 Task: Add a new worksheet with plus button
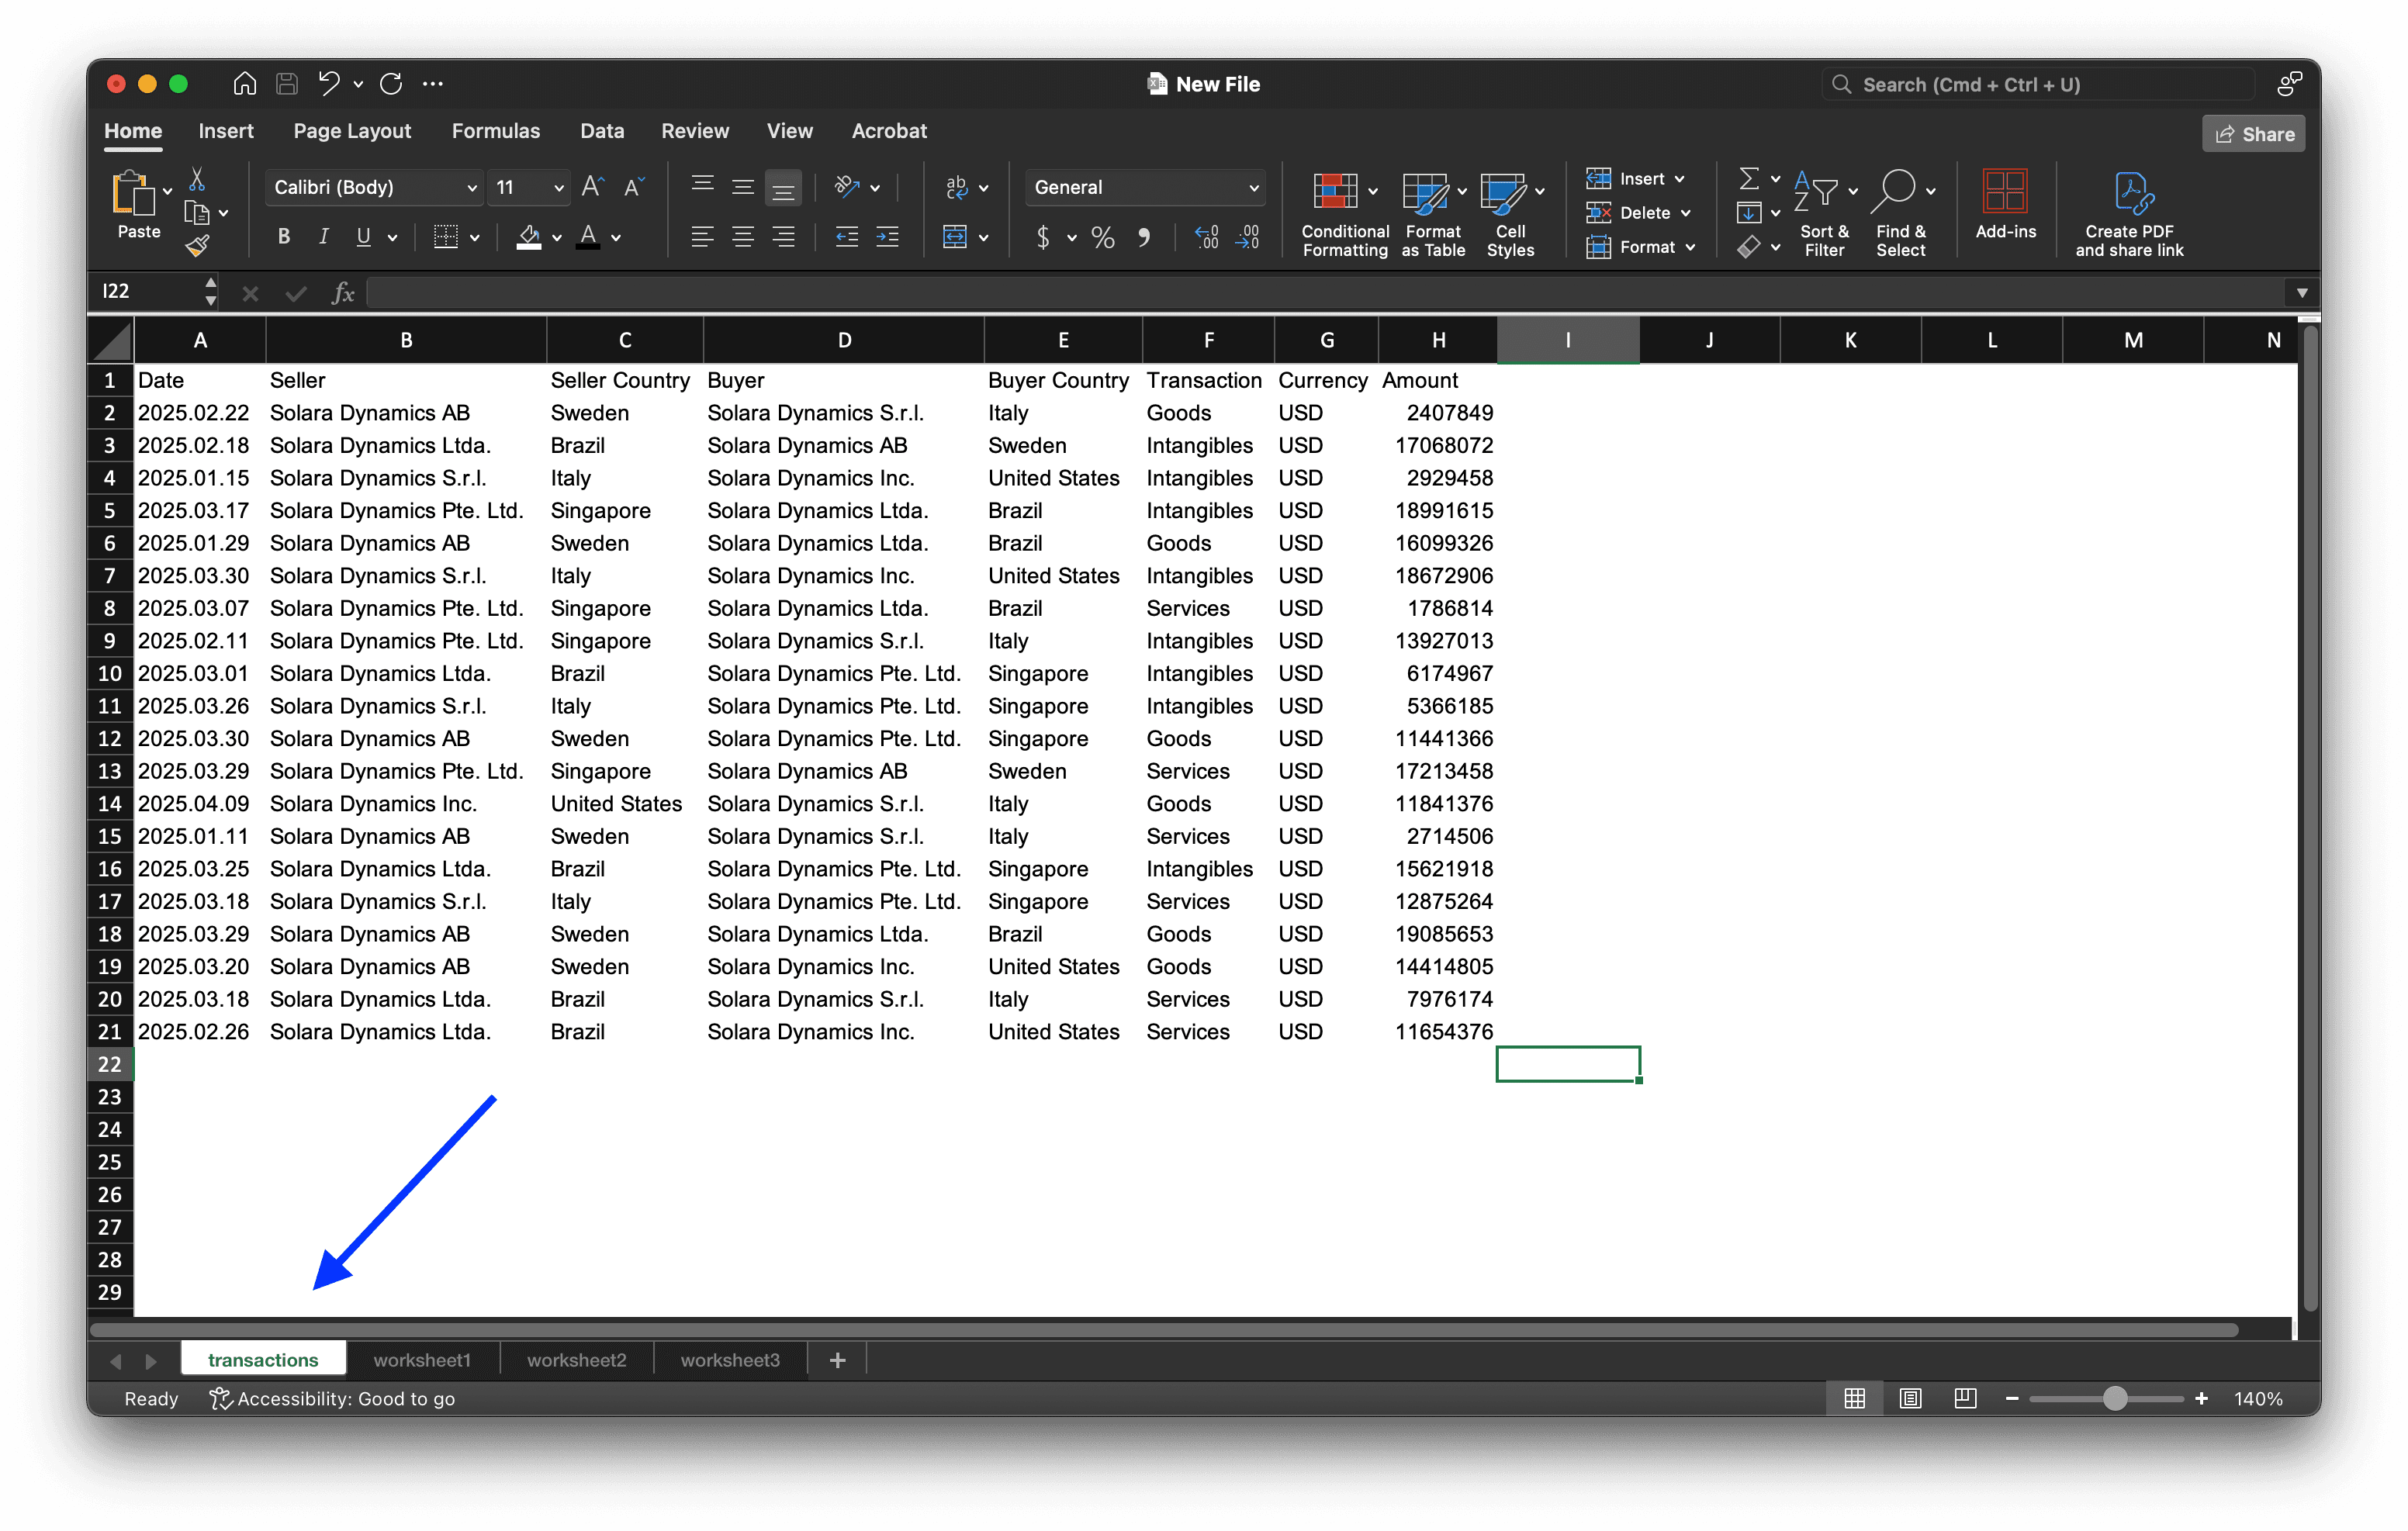point(837,1359)
